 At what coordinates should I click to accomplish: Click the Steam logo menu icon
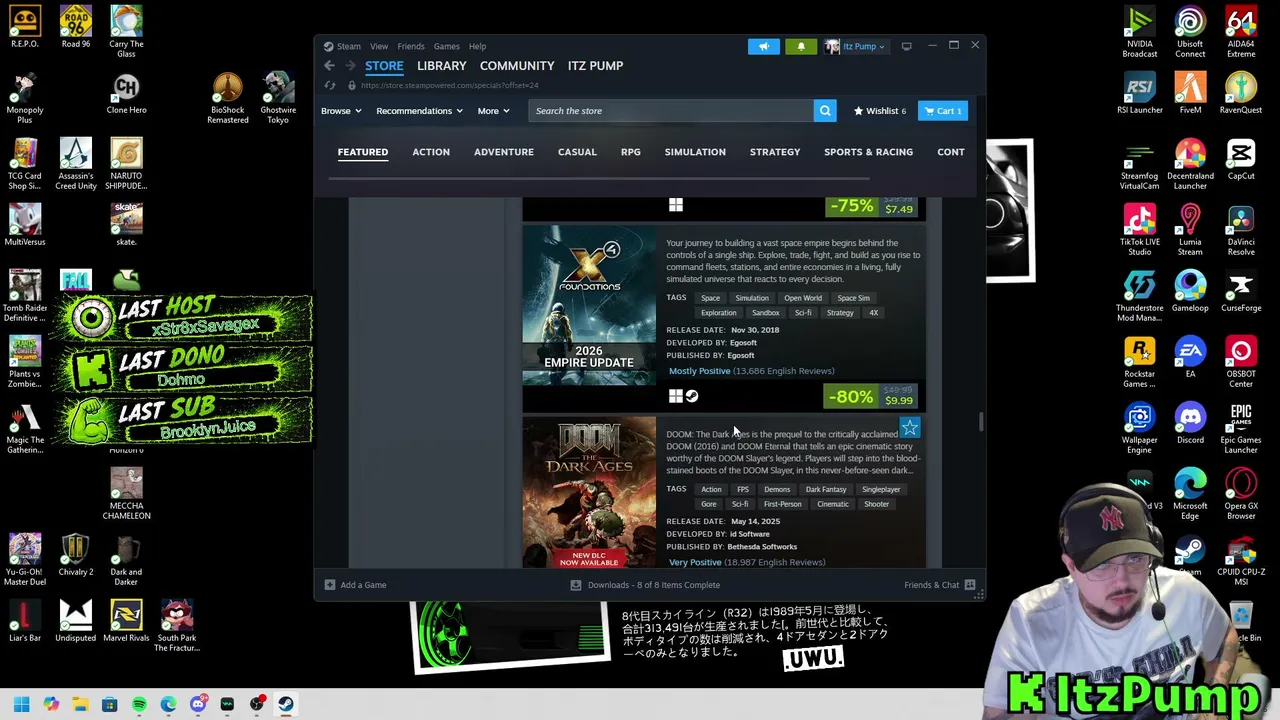pos(328,46)
